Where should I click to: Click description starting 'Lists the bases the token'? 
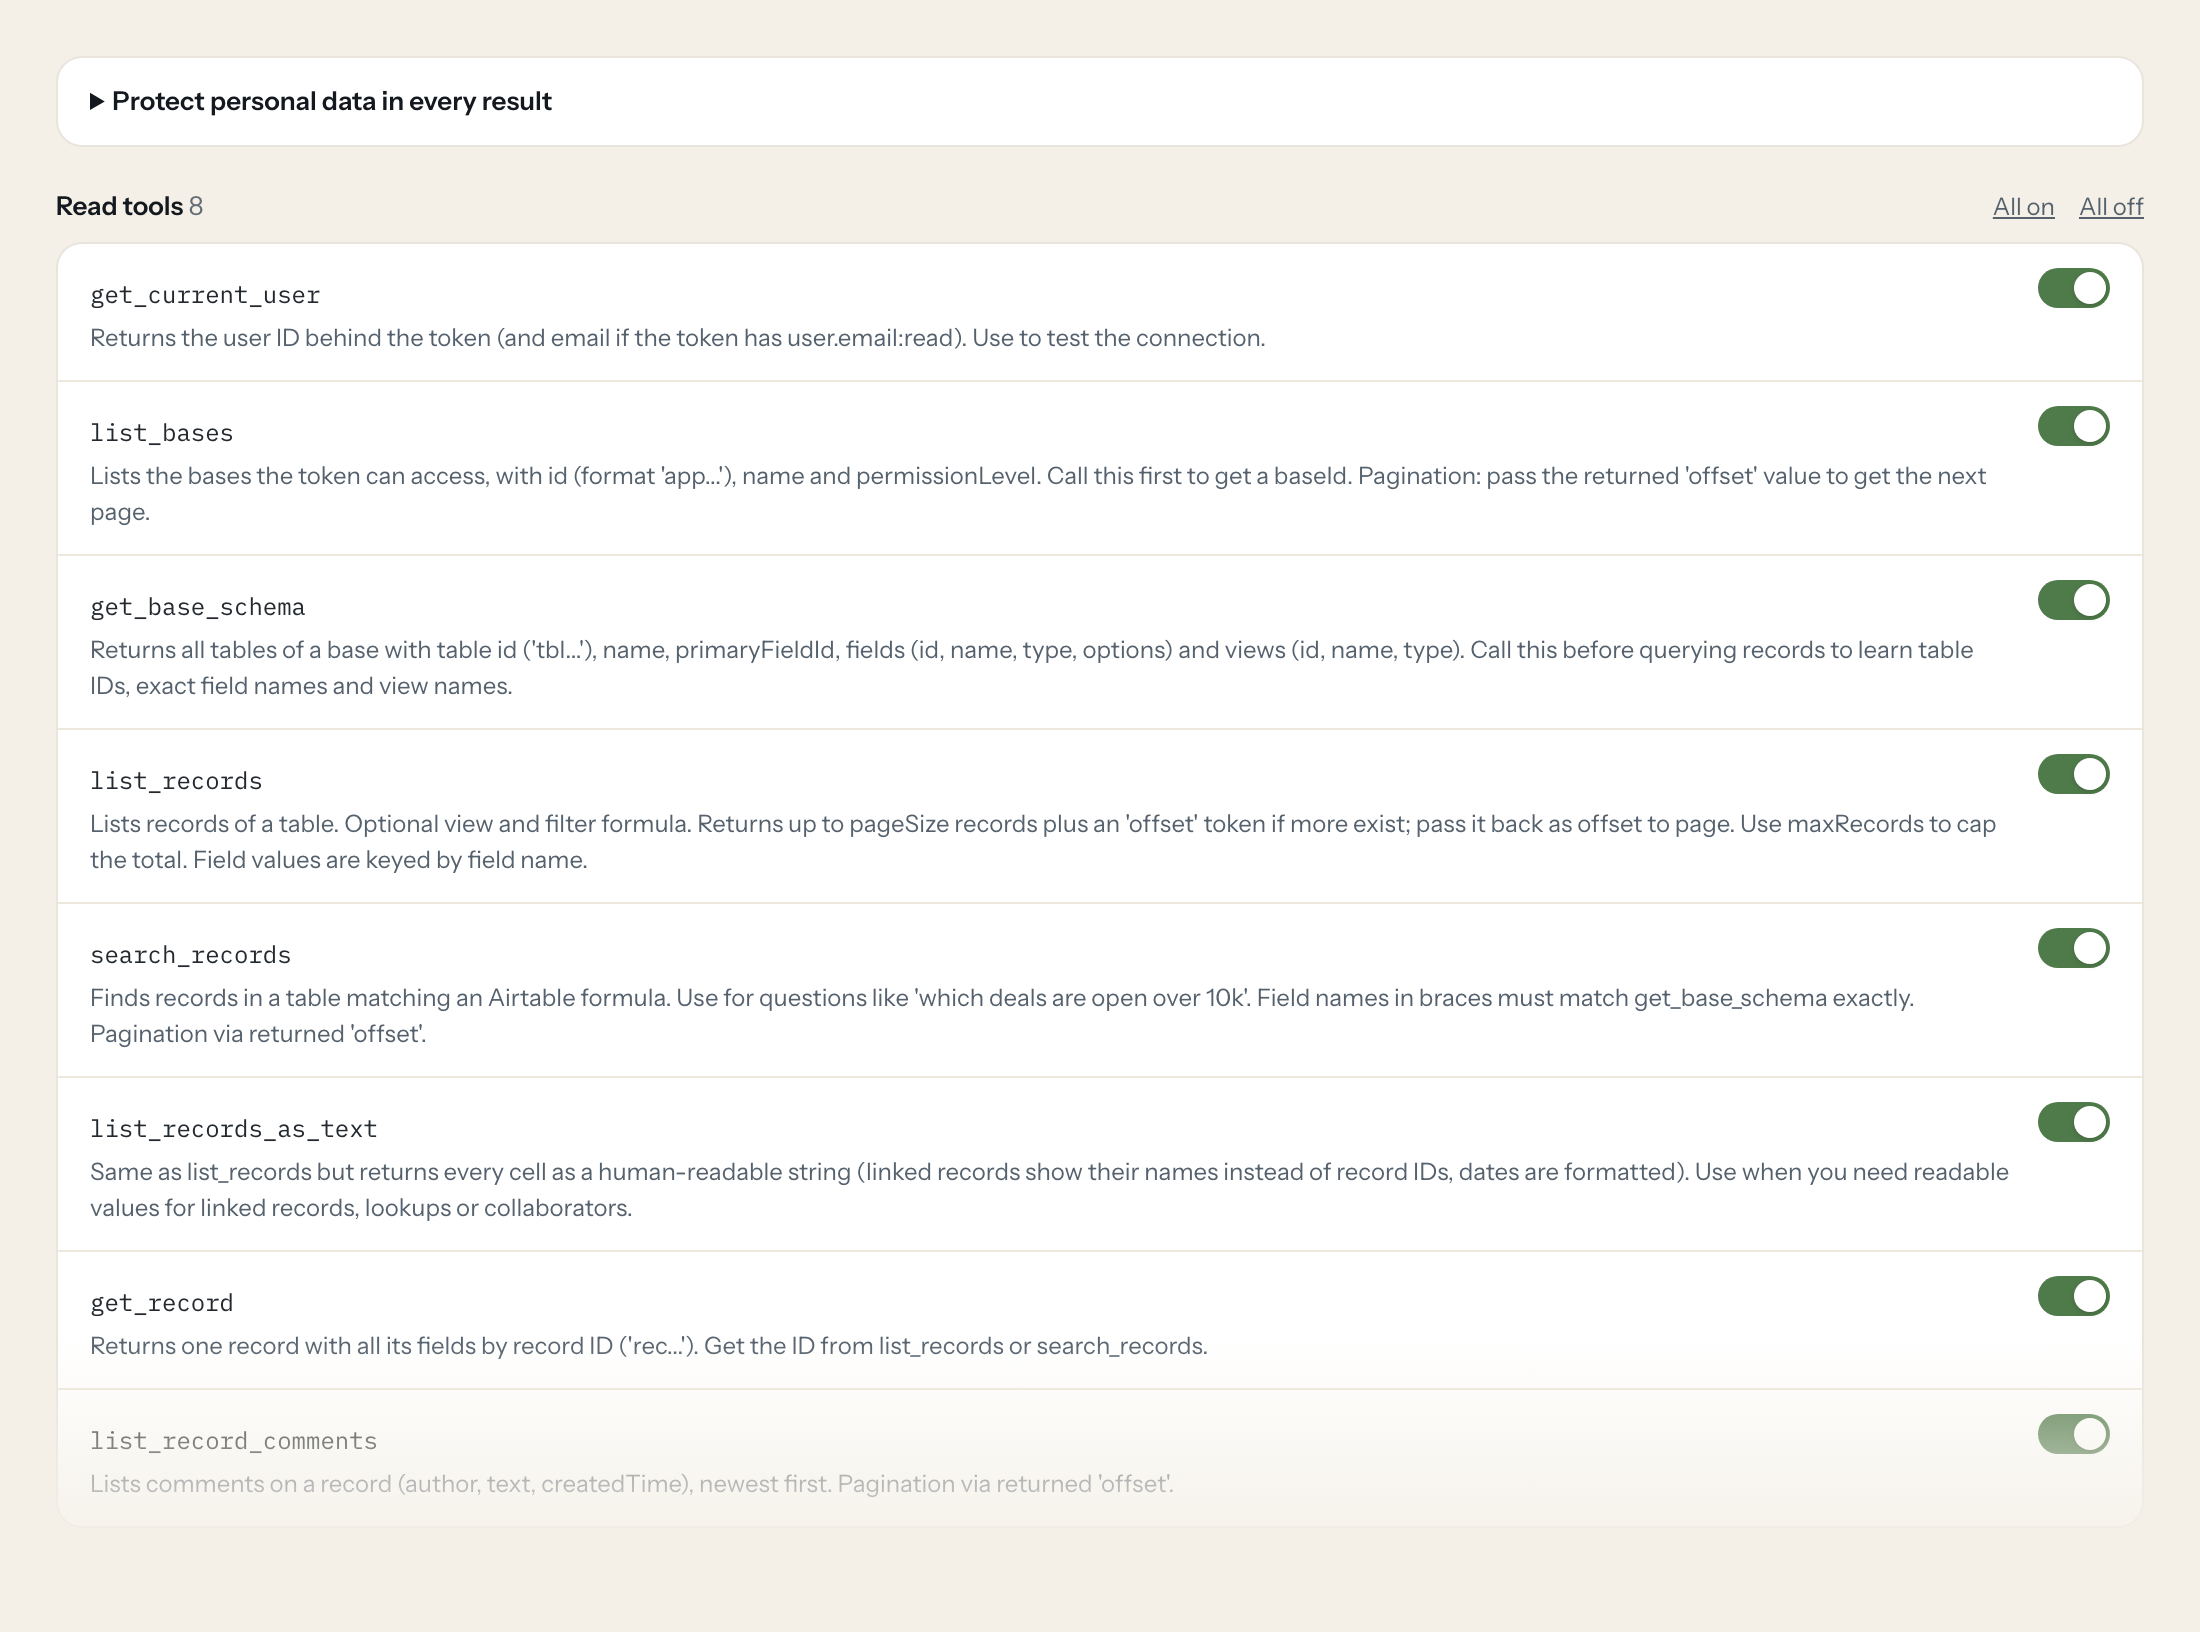point(1038,494)
